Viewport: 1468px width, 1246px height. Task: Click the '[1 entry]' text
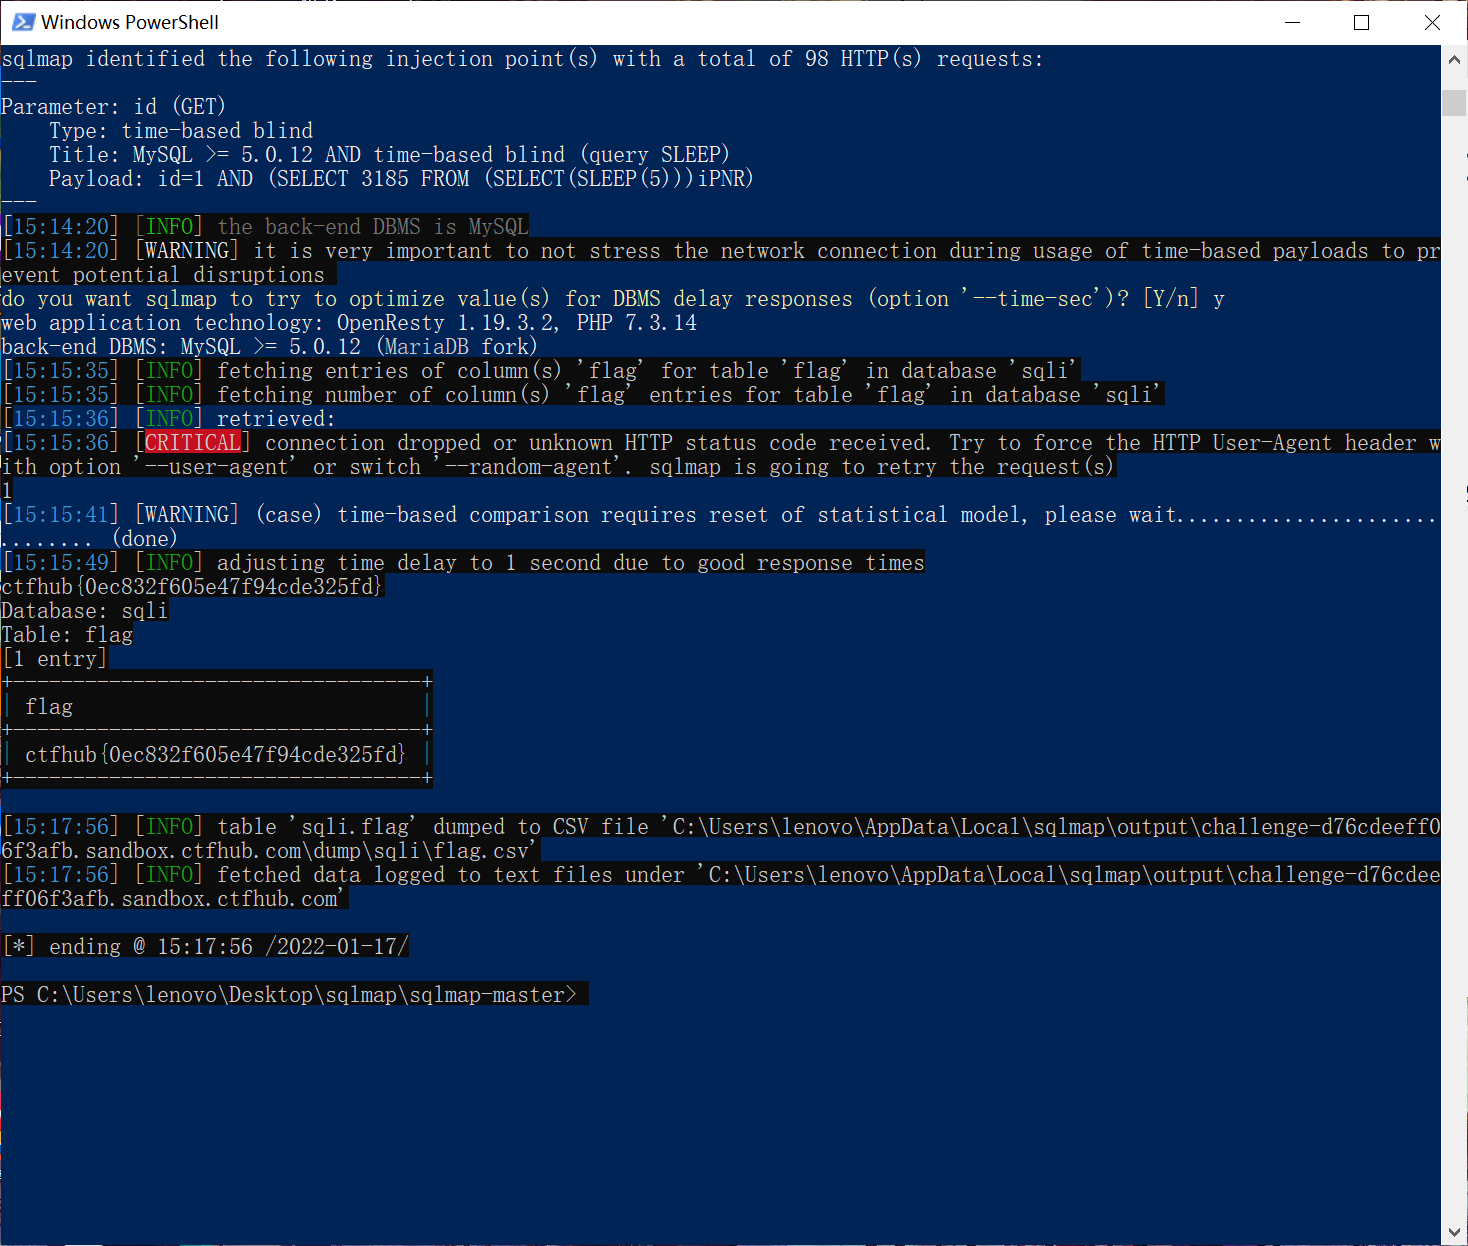click(54, 659)
